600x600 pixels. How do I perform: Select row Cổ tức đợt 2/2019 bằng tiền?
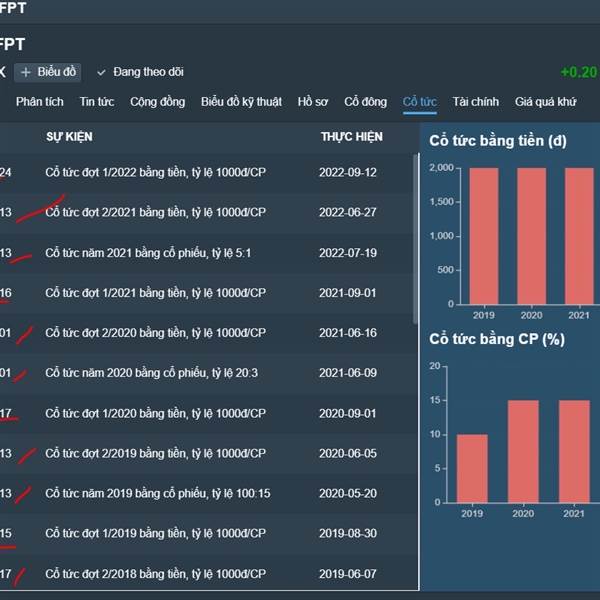tap(206, 453)
